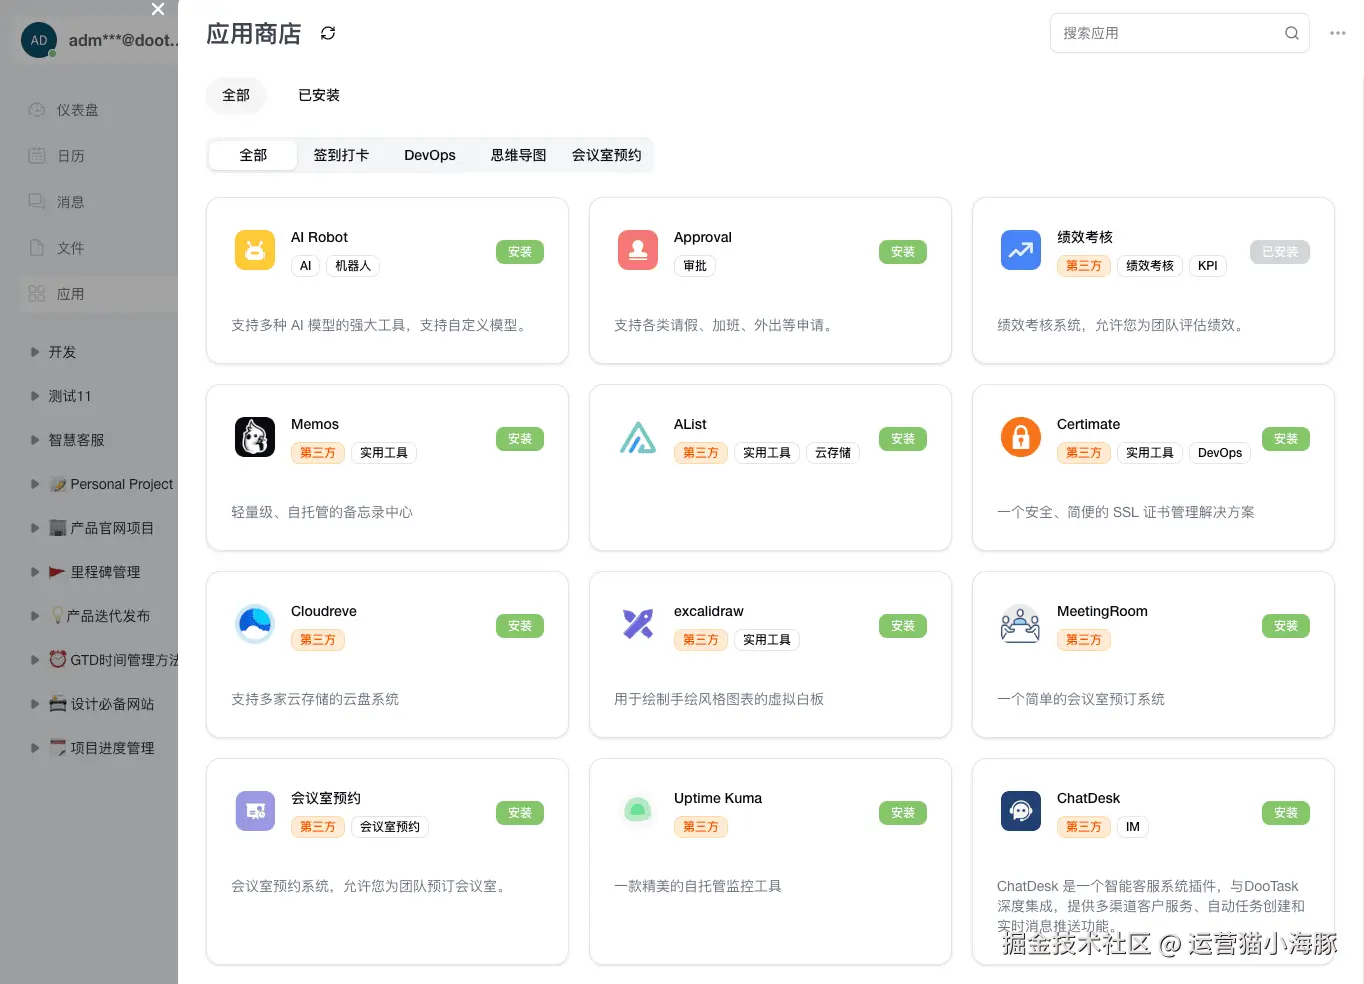
Task: Click the Certimate lock icon
Action: 1021,437
